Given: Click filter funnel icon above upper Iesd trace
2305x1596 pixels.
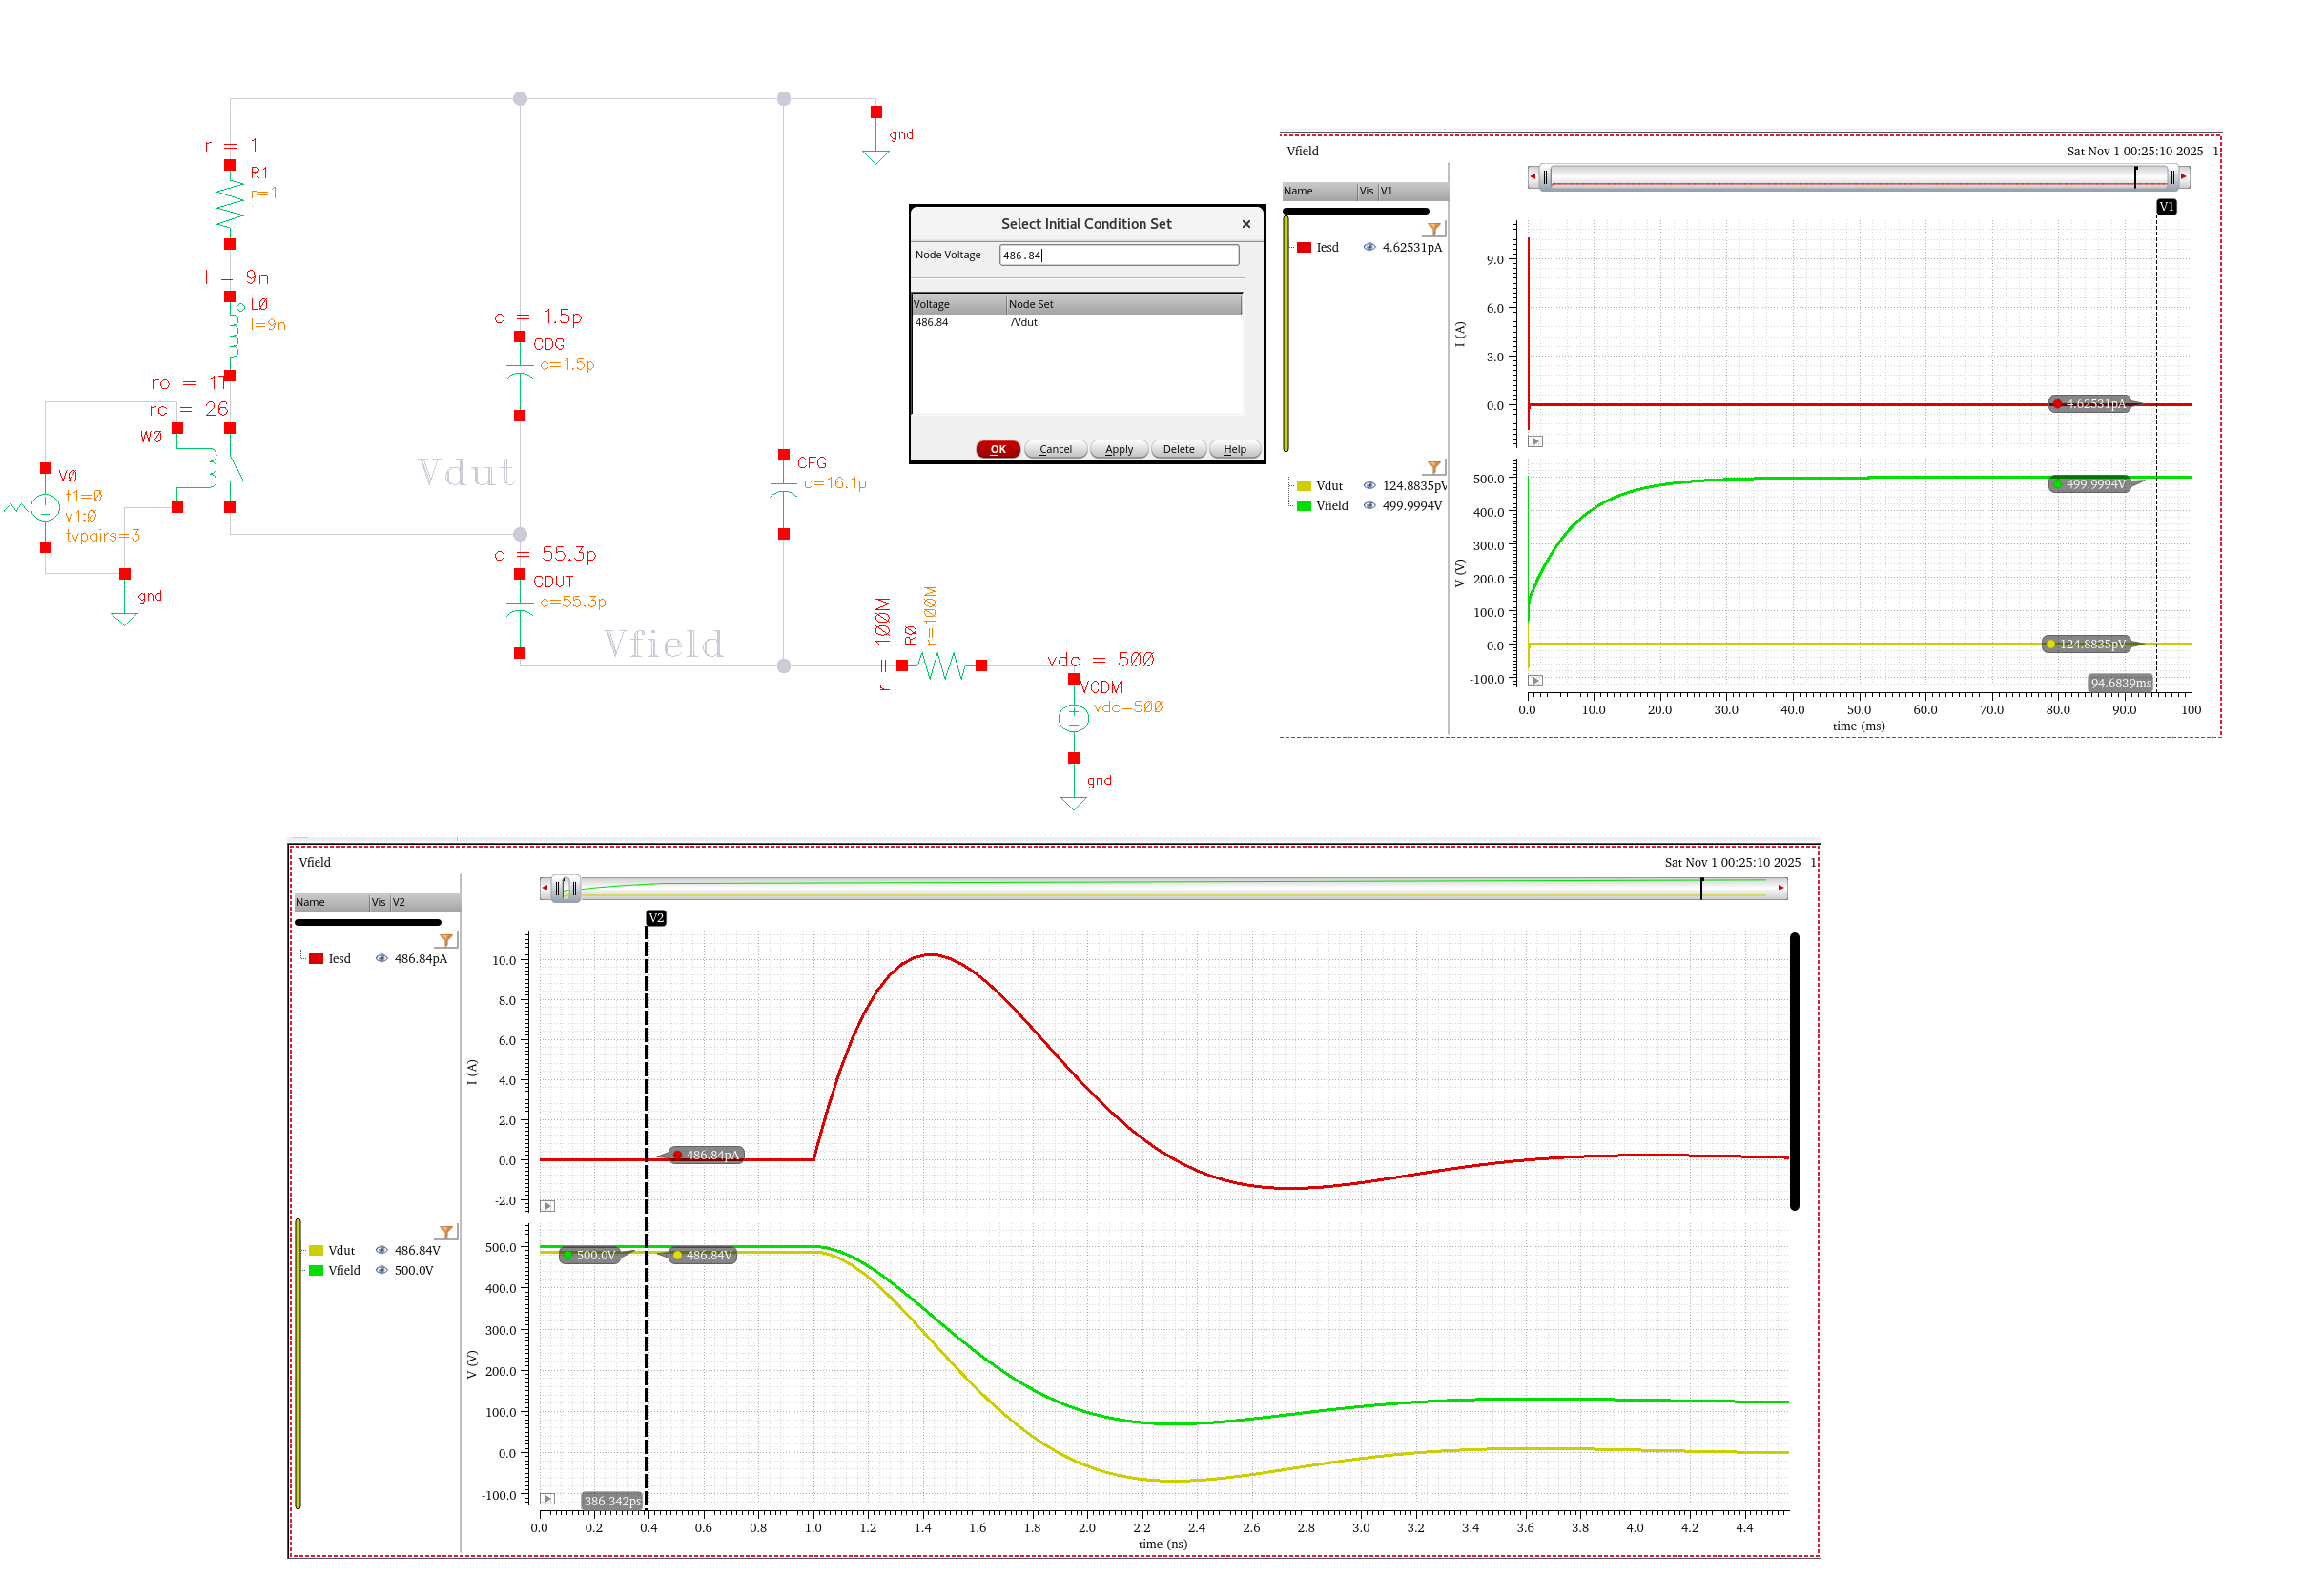Looking at the screenshot, I should click(1433, 229).
